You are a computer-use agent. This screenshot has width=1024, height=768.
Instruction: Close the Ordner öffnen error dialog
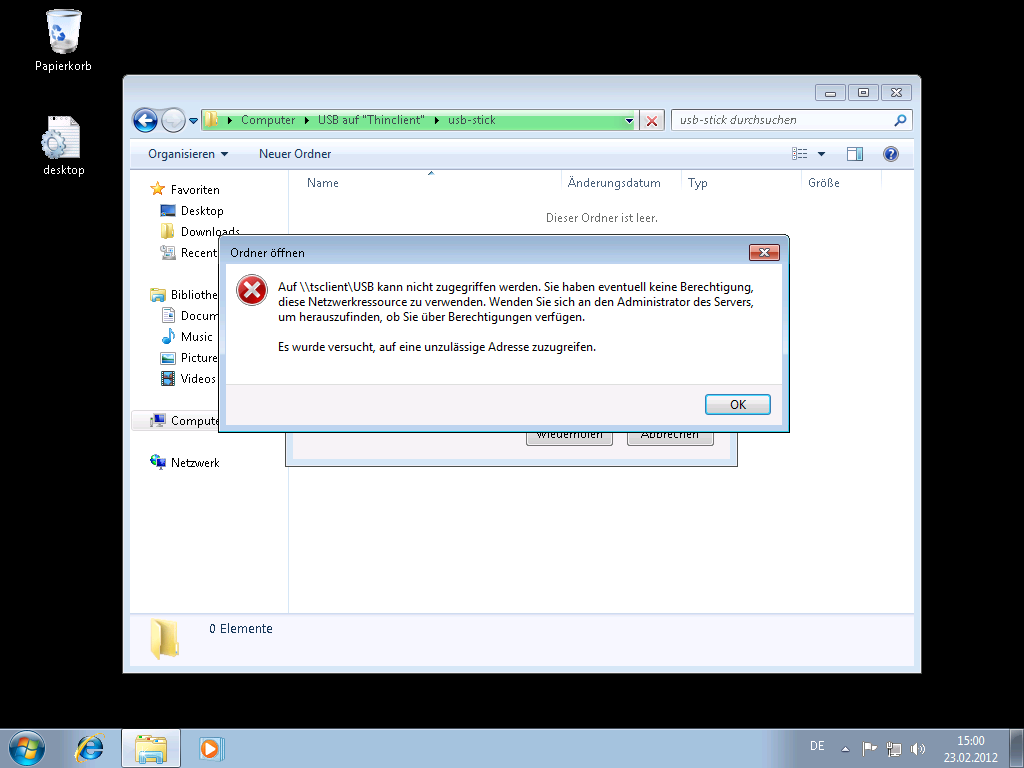(764, 253)
